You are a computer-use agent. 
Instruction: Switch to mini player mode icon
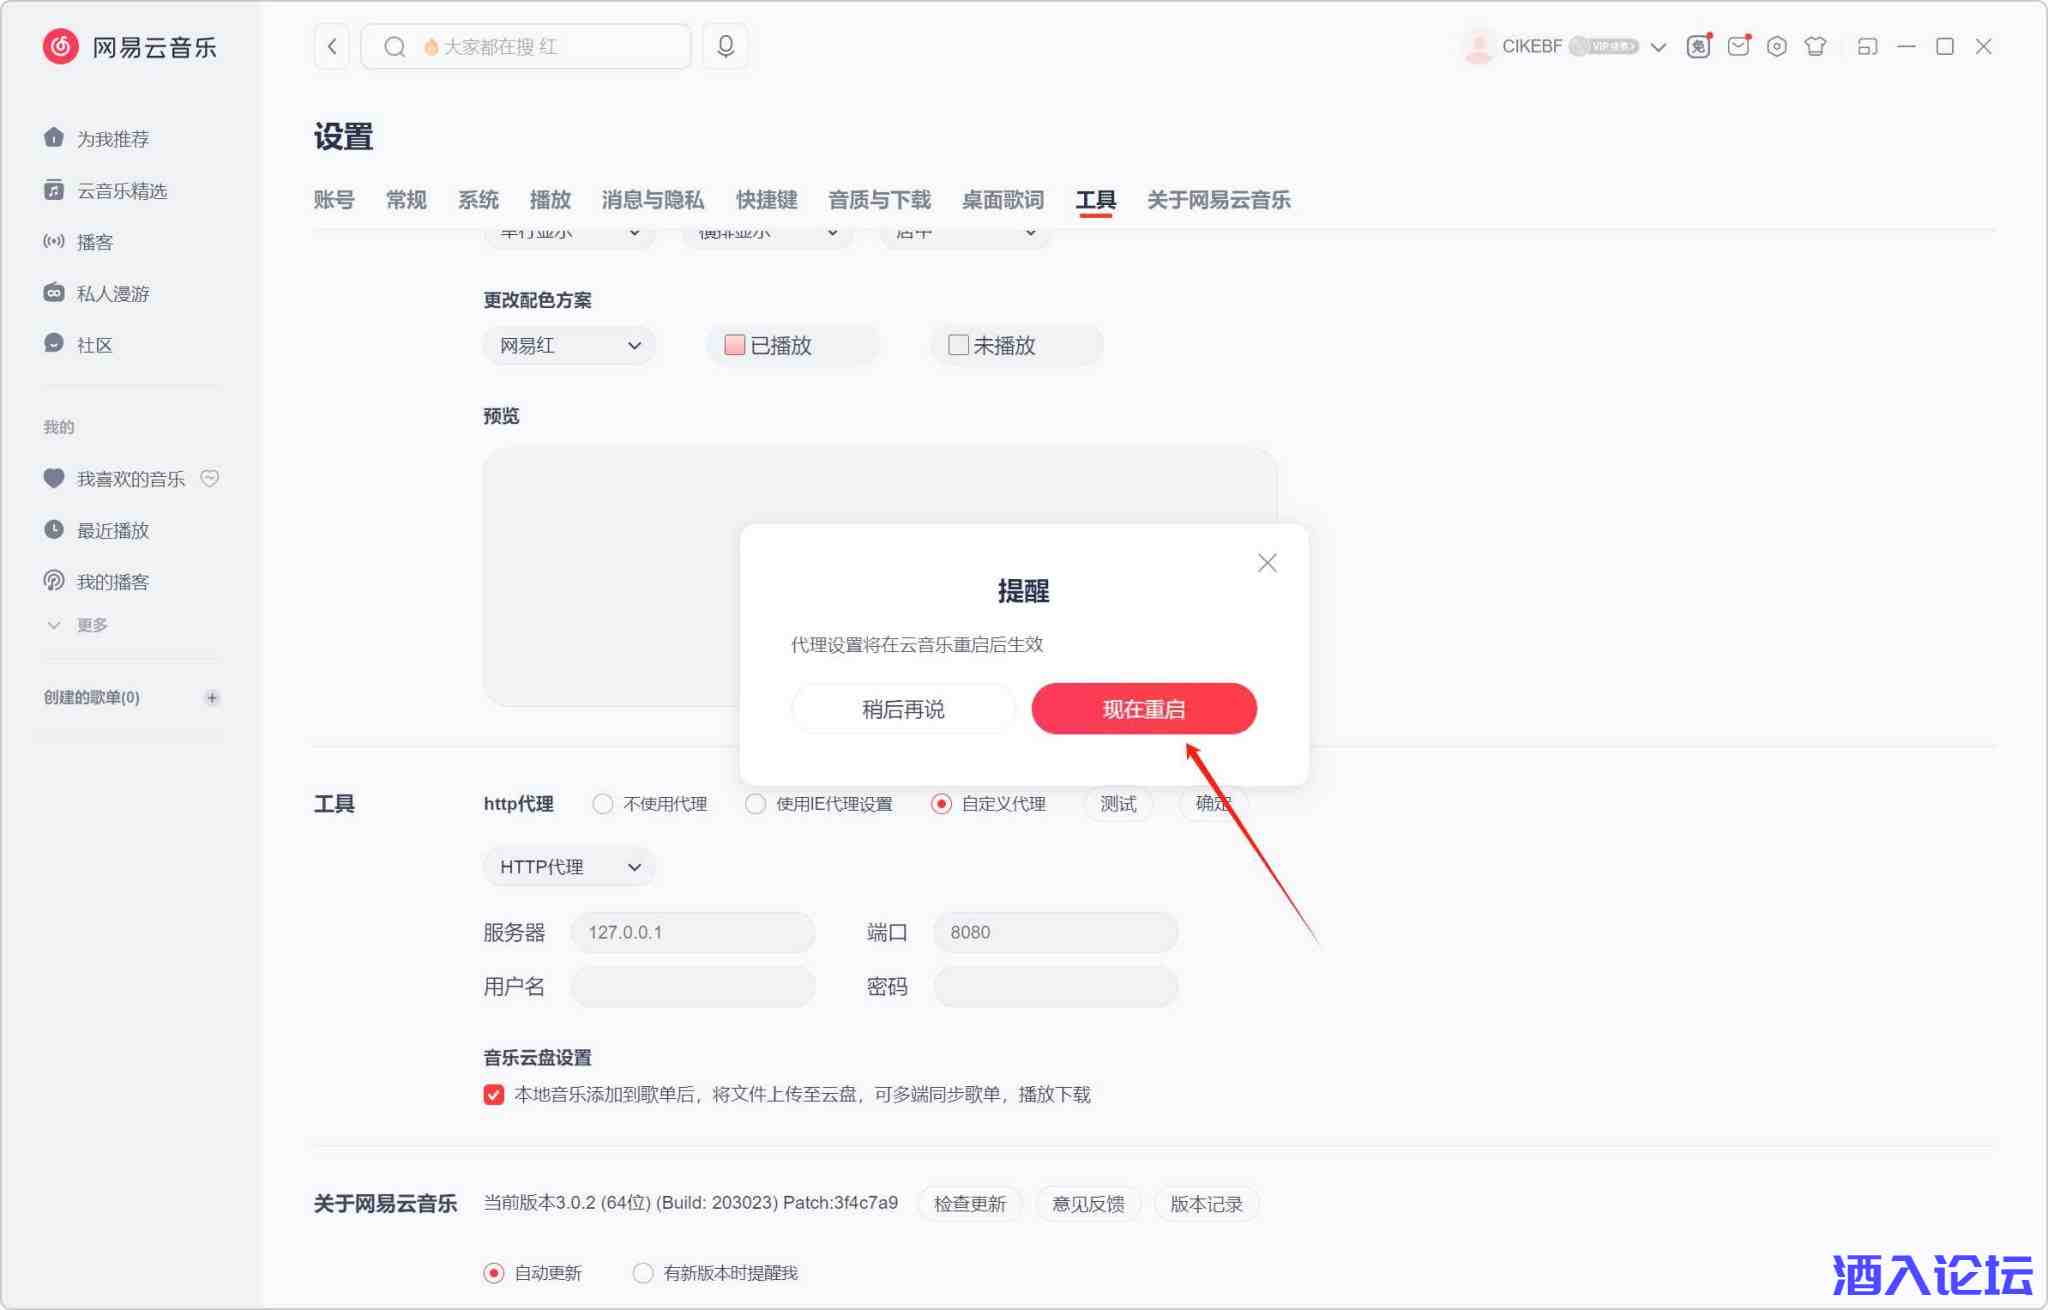[x=1867, y=46]
